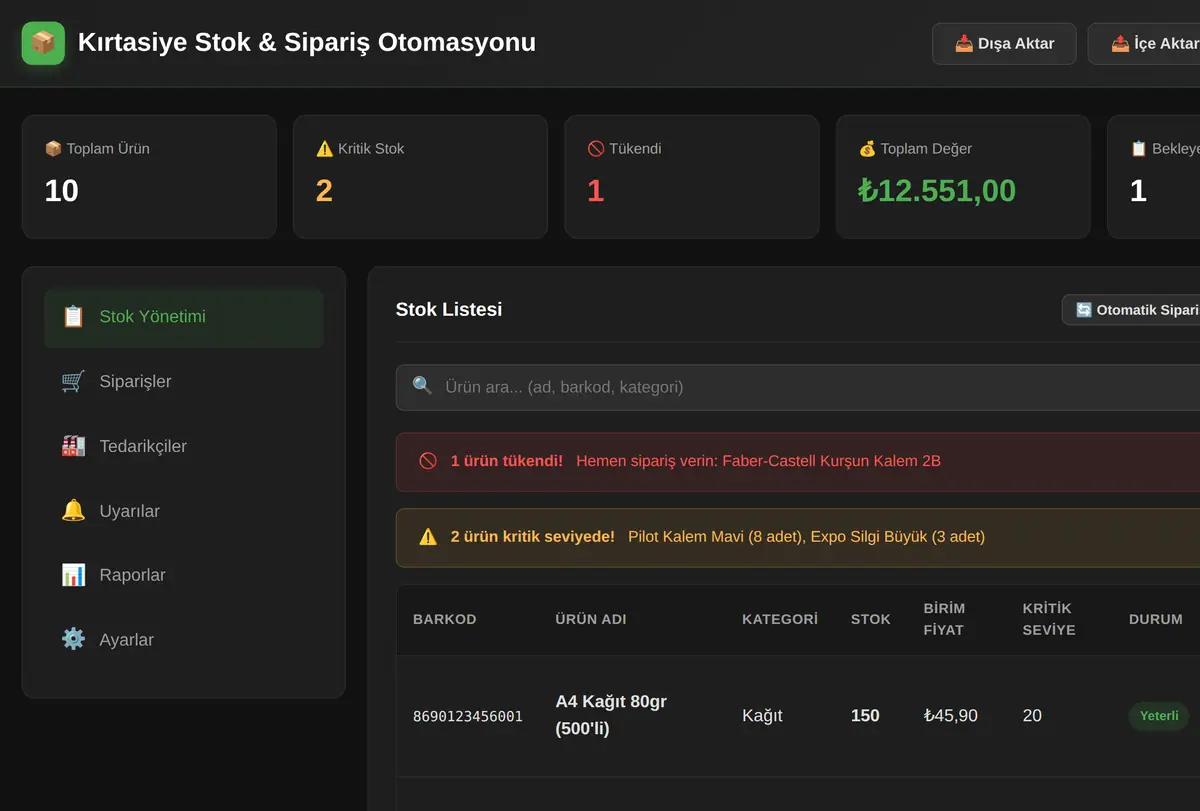Click the critical level value 20
1200x811 pixels.
[1032, 716]
